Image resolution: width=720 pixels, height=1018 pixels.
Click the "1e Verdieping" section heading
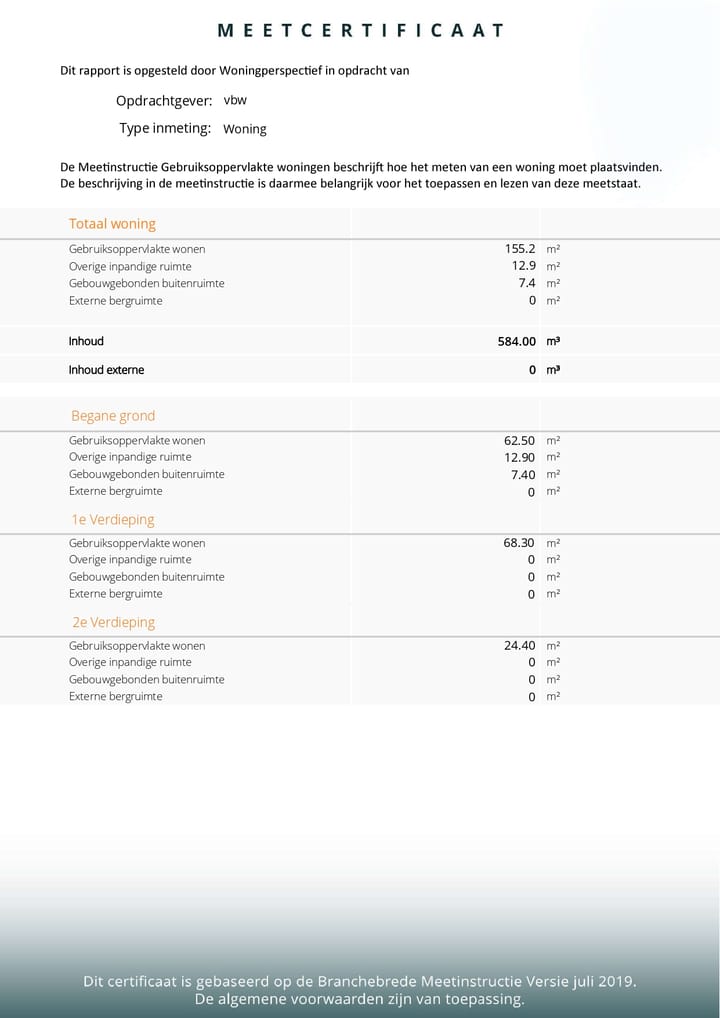tap(112, 520)
